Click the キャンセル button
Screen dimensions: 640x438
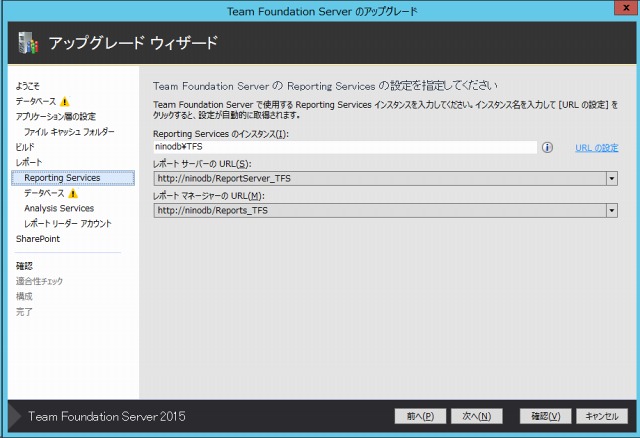point(602,416)
